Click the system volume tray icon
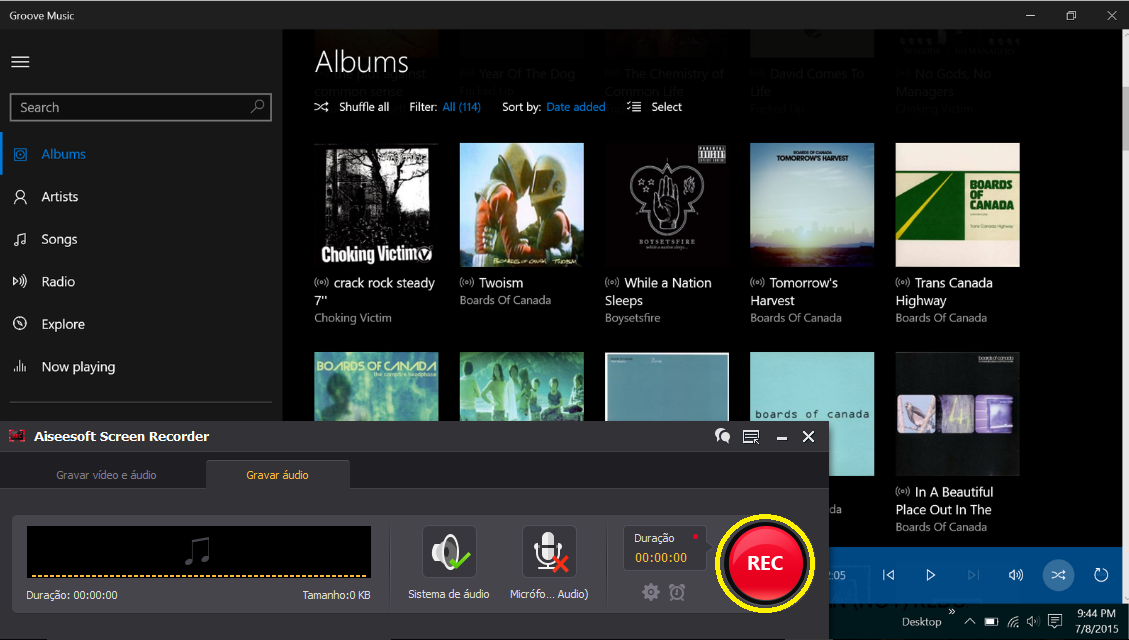Image resolution: width=1129 pixels, height=640 pixels. (x=1033, y=621)
